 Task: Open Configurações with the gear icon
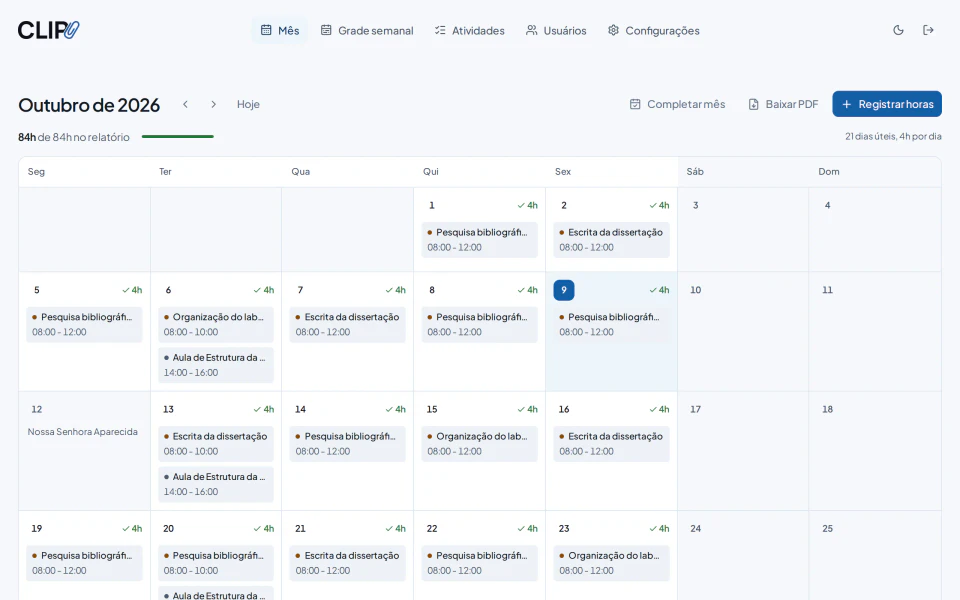653,31
